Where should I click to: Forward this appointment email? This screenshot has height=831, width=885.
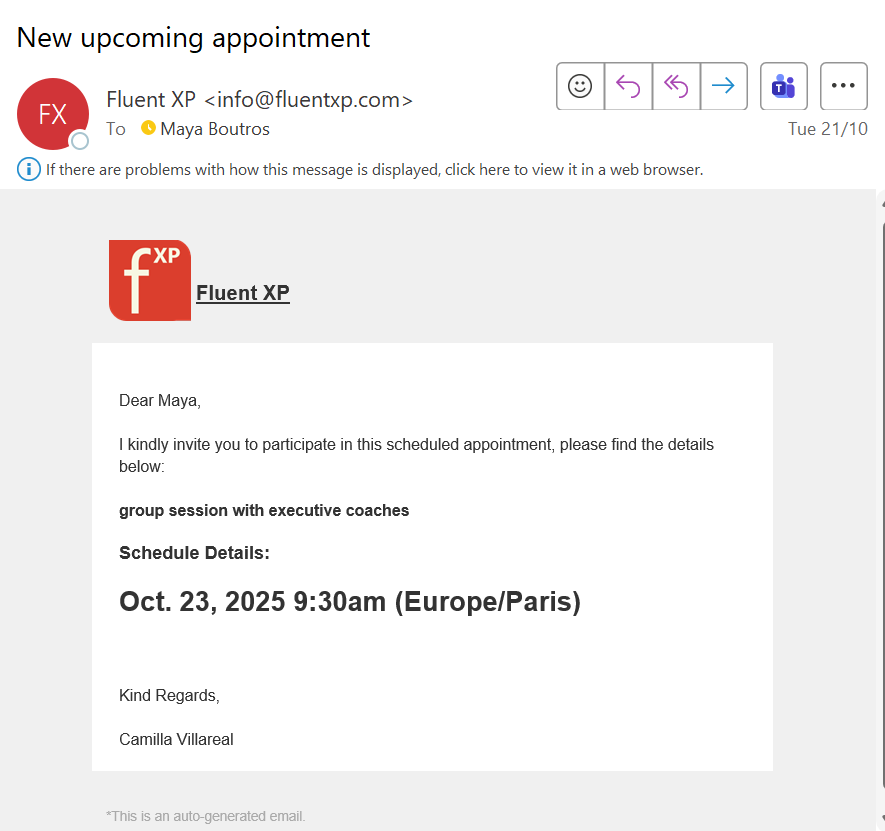(x=723, y=86)
